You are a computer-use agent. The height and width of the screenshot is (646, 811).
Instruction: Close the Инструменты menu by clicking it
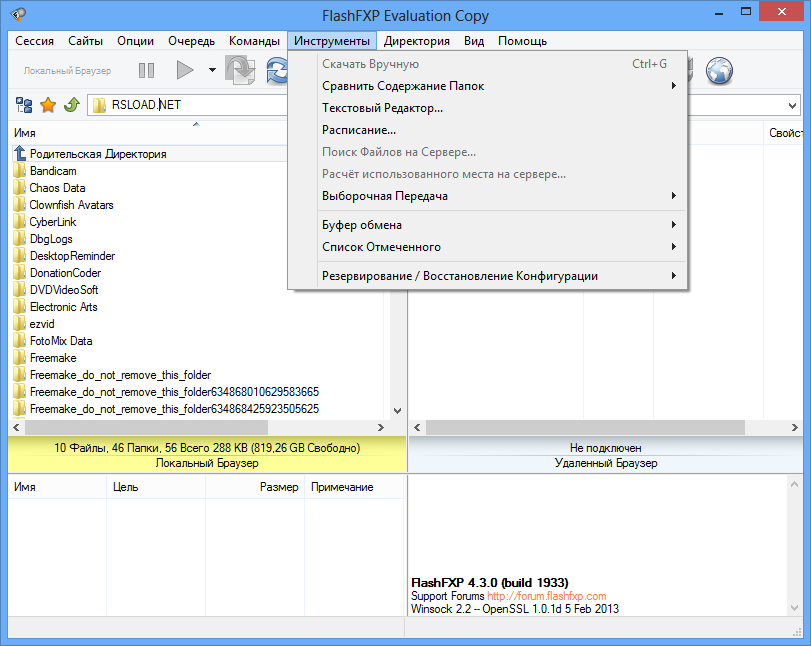[332, 41]
